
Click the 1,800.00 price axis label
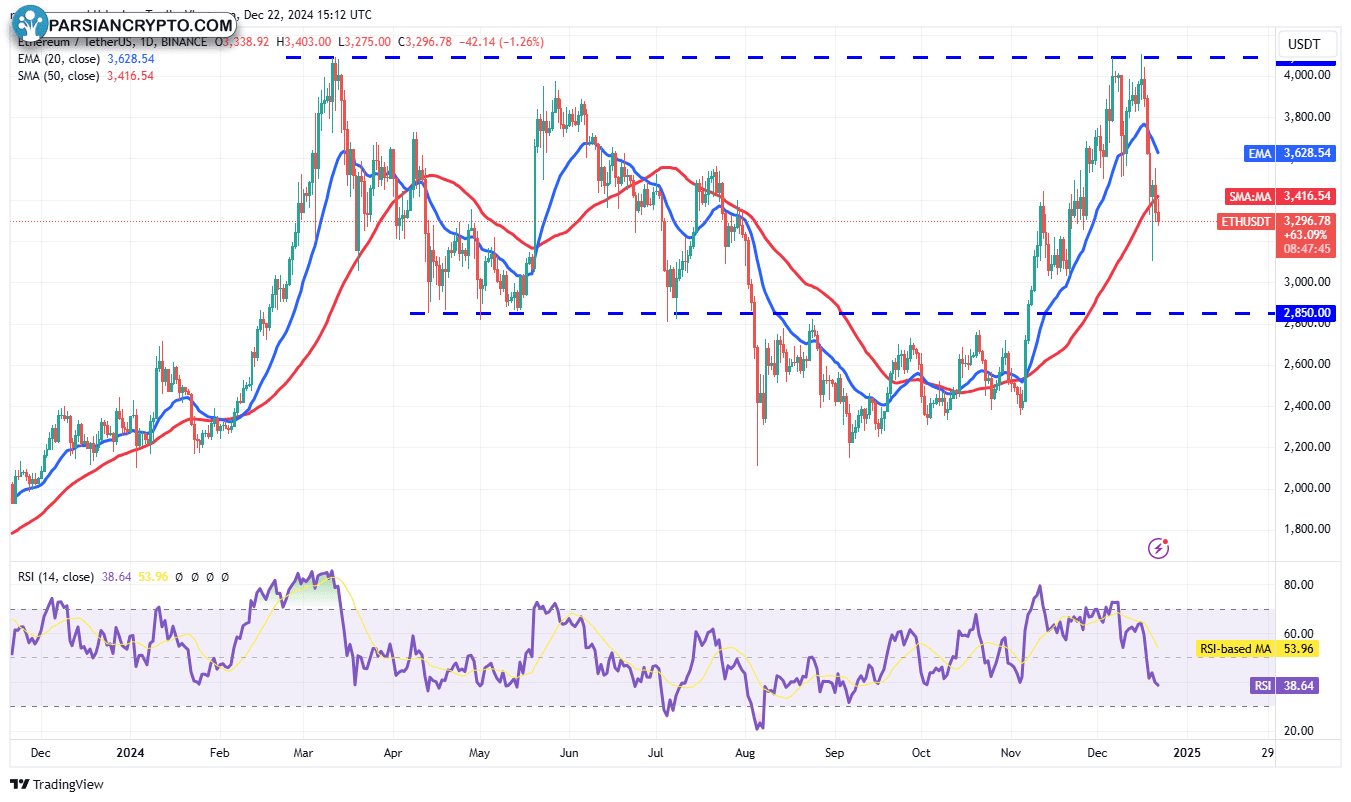point(1308,530)
